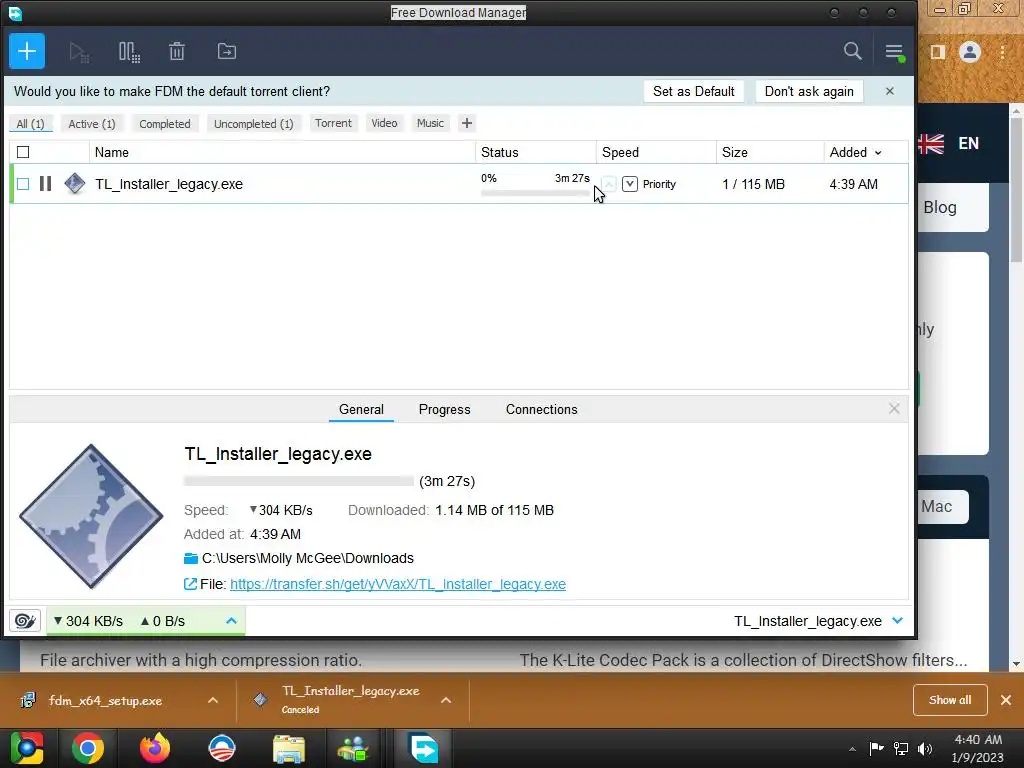
Task: Select the Active (1) filter tab
Action: (x=91, y=123)
